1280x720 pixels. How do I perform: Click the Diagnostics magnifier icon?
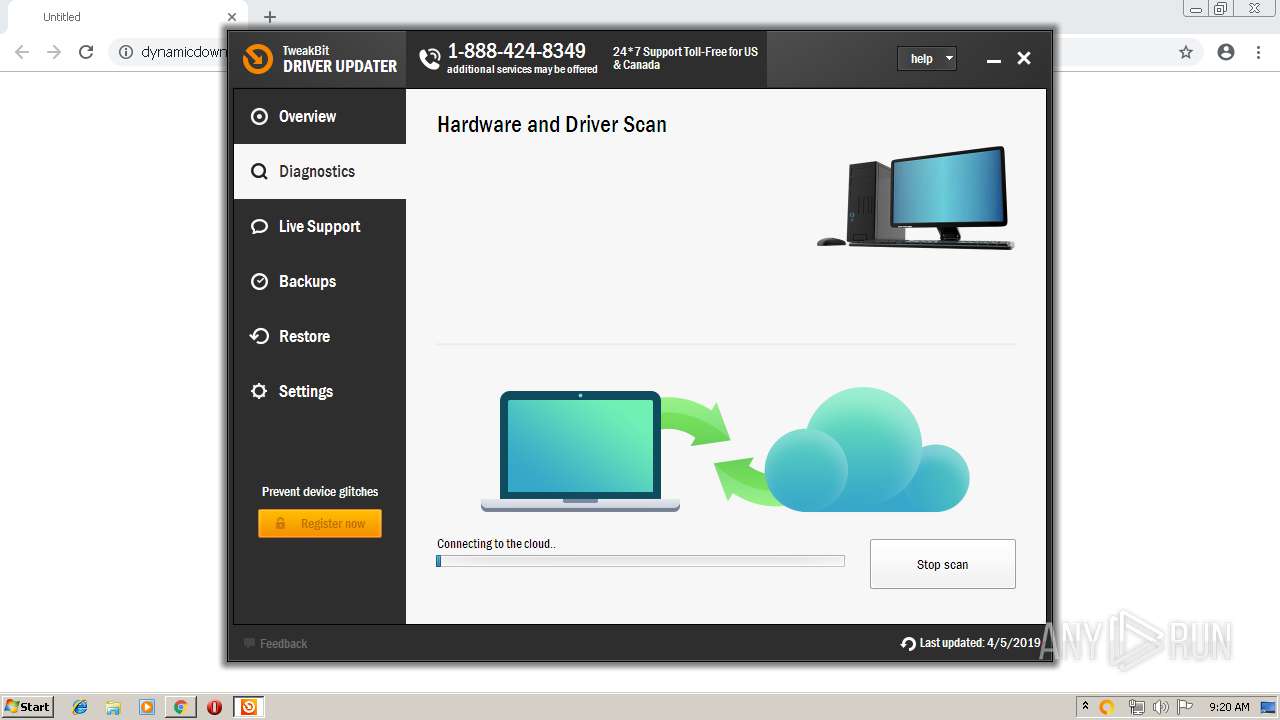[259, 171]
